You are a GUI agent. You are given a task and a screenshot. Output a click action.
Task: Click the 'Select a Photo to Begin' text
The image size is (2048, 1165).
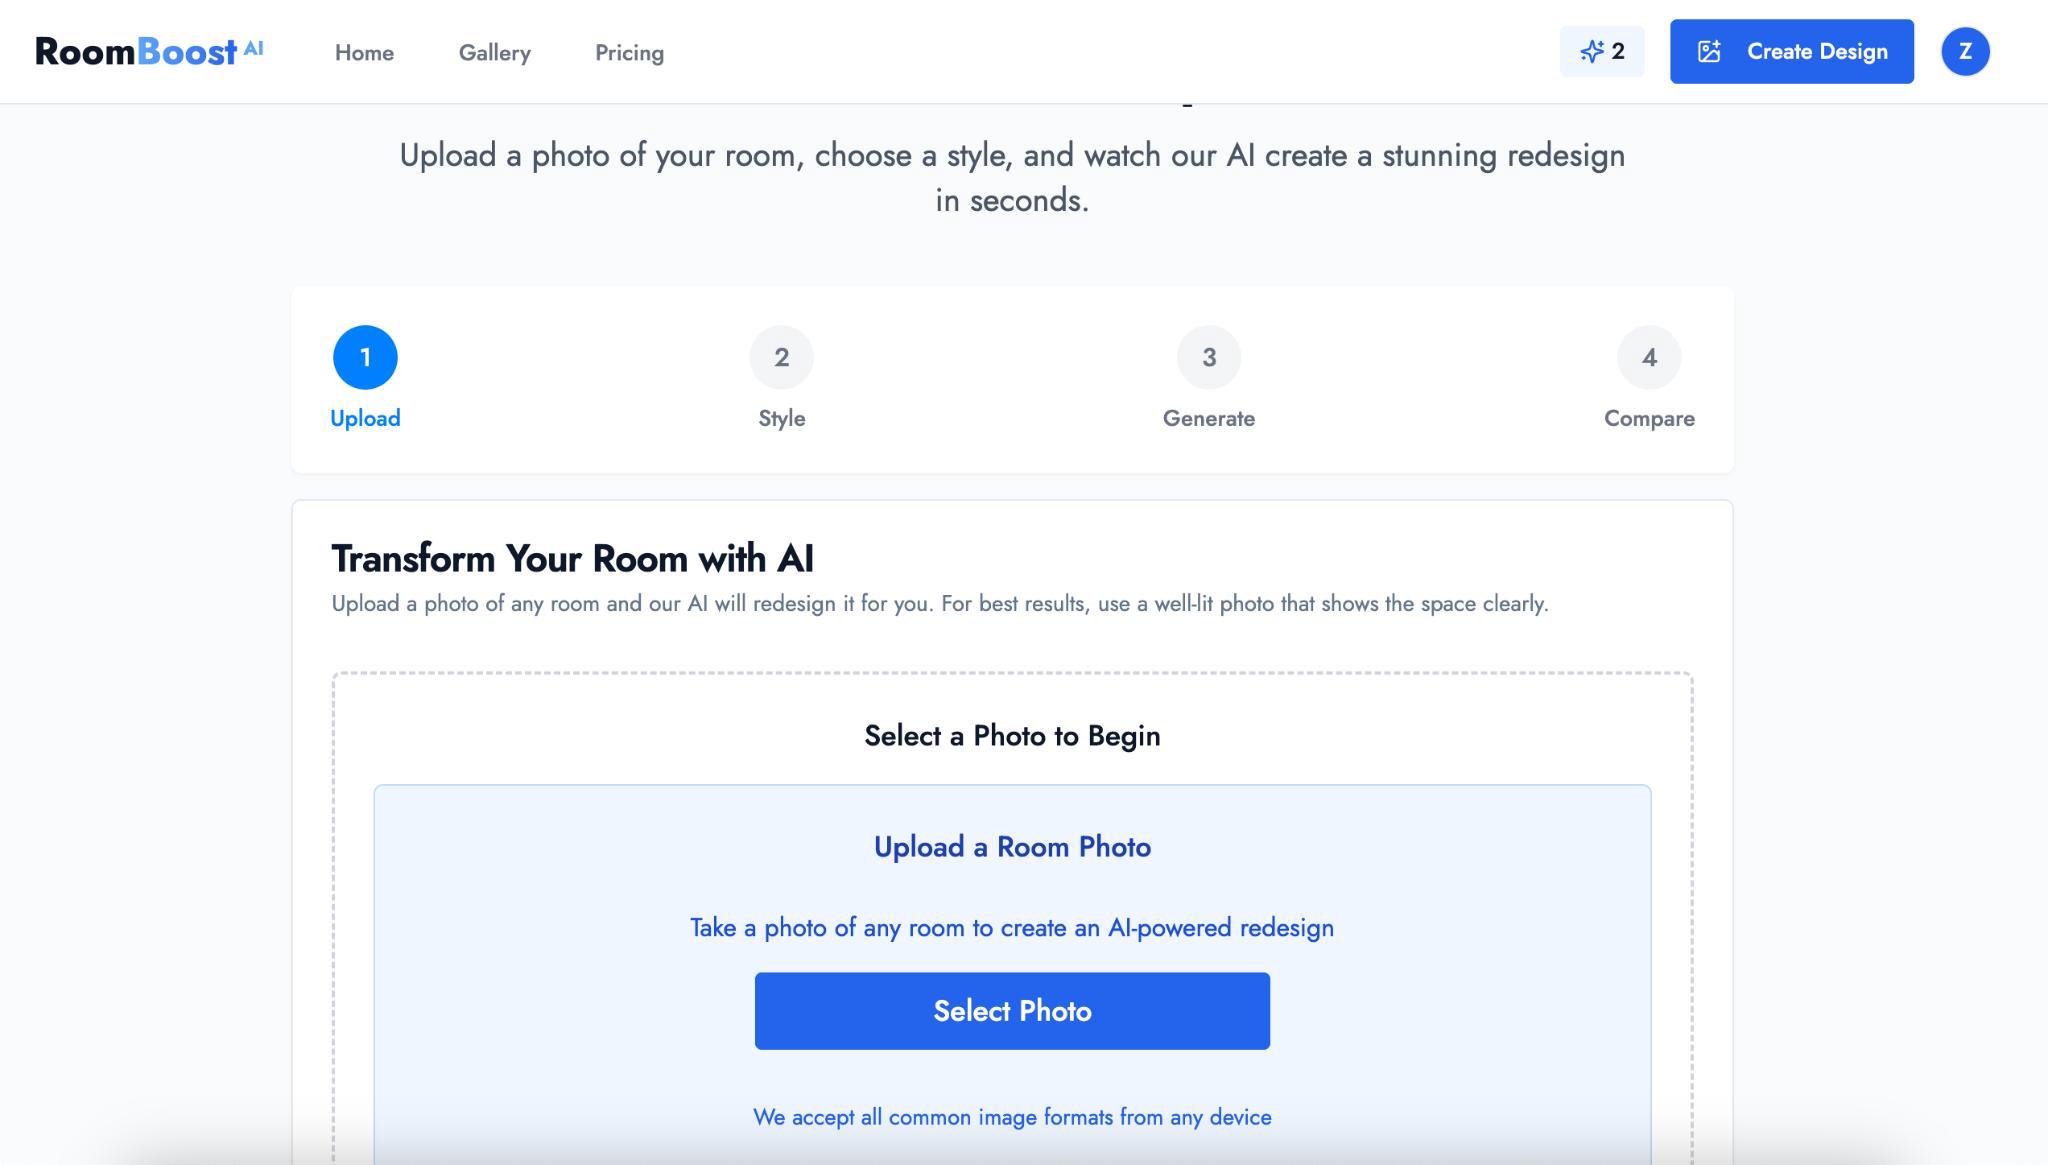pyautogui.click(x=1012, y=736)
